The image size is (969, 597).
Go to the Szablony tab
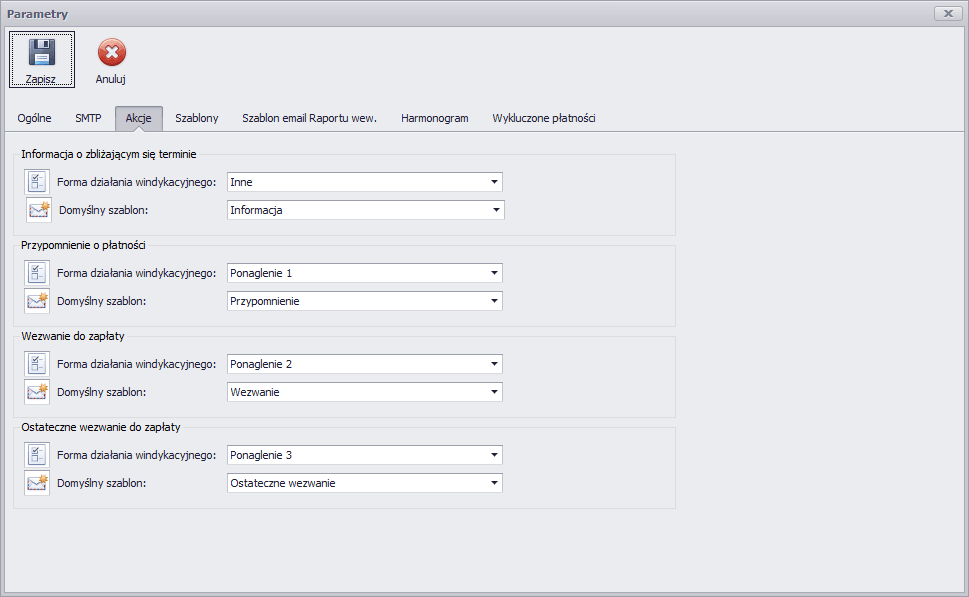tap(197, 118)
